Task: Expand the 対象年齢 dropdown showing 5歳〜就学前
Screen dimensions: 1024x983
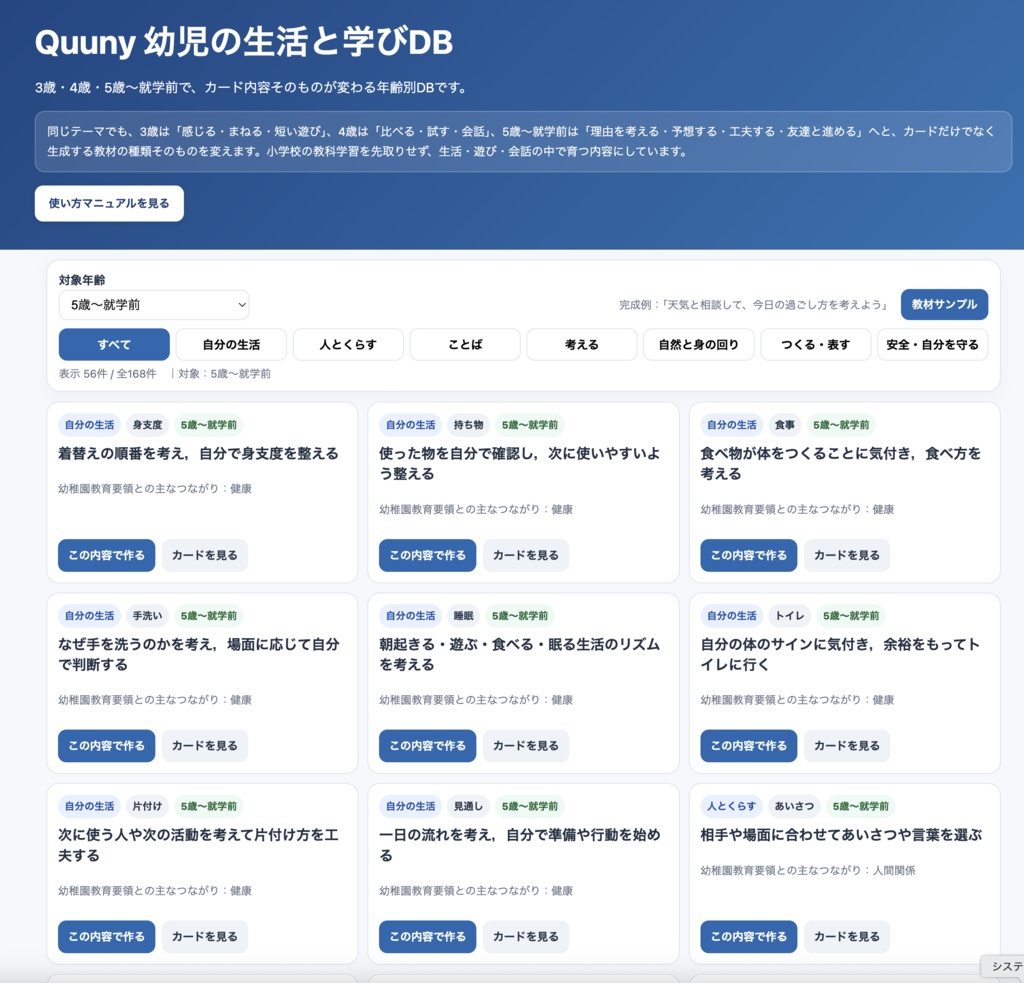Action: (x=153, y=304)
